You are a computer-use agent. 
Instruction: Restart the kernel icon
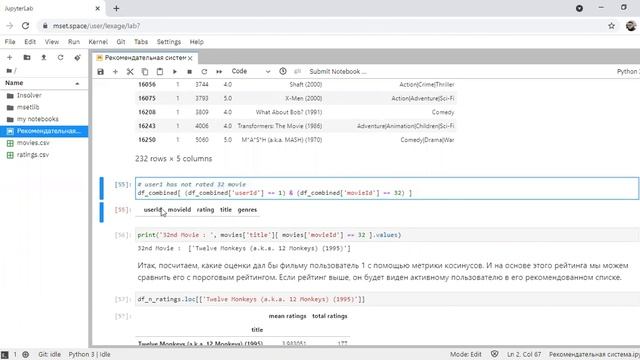[204, 71]
